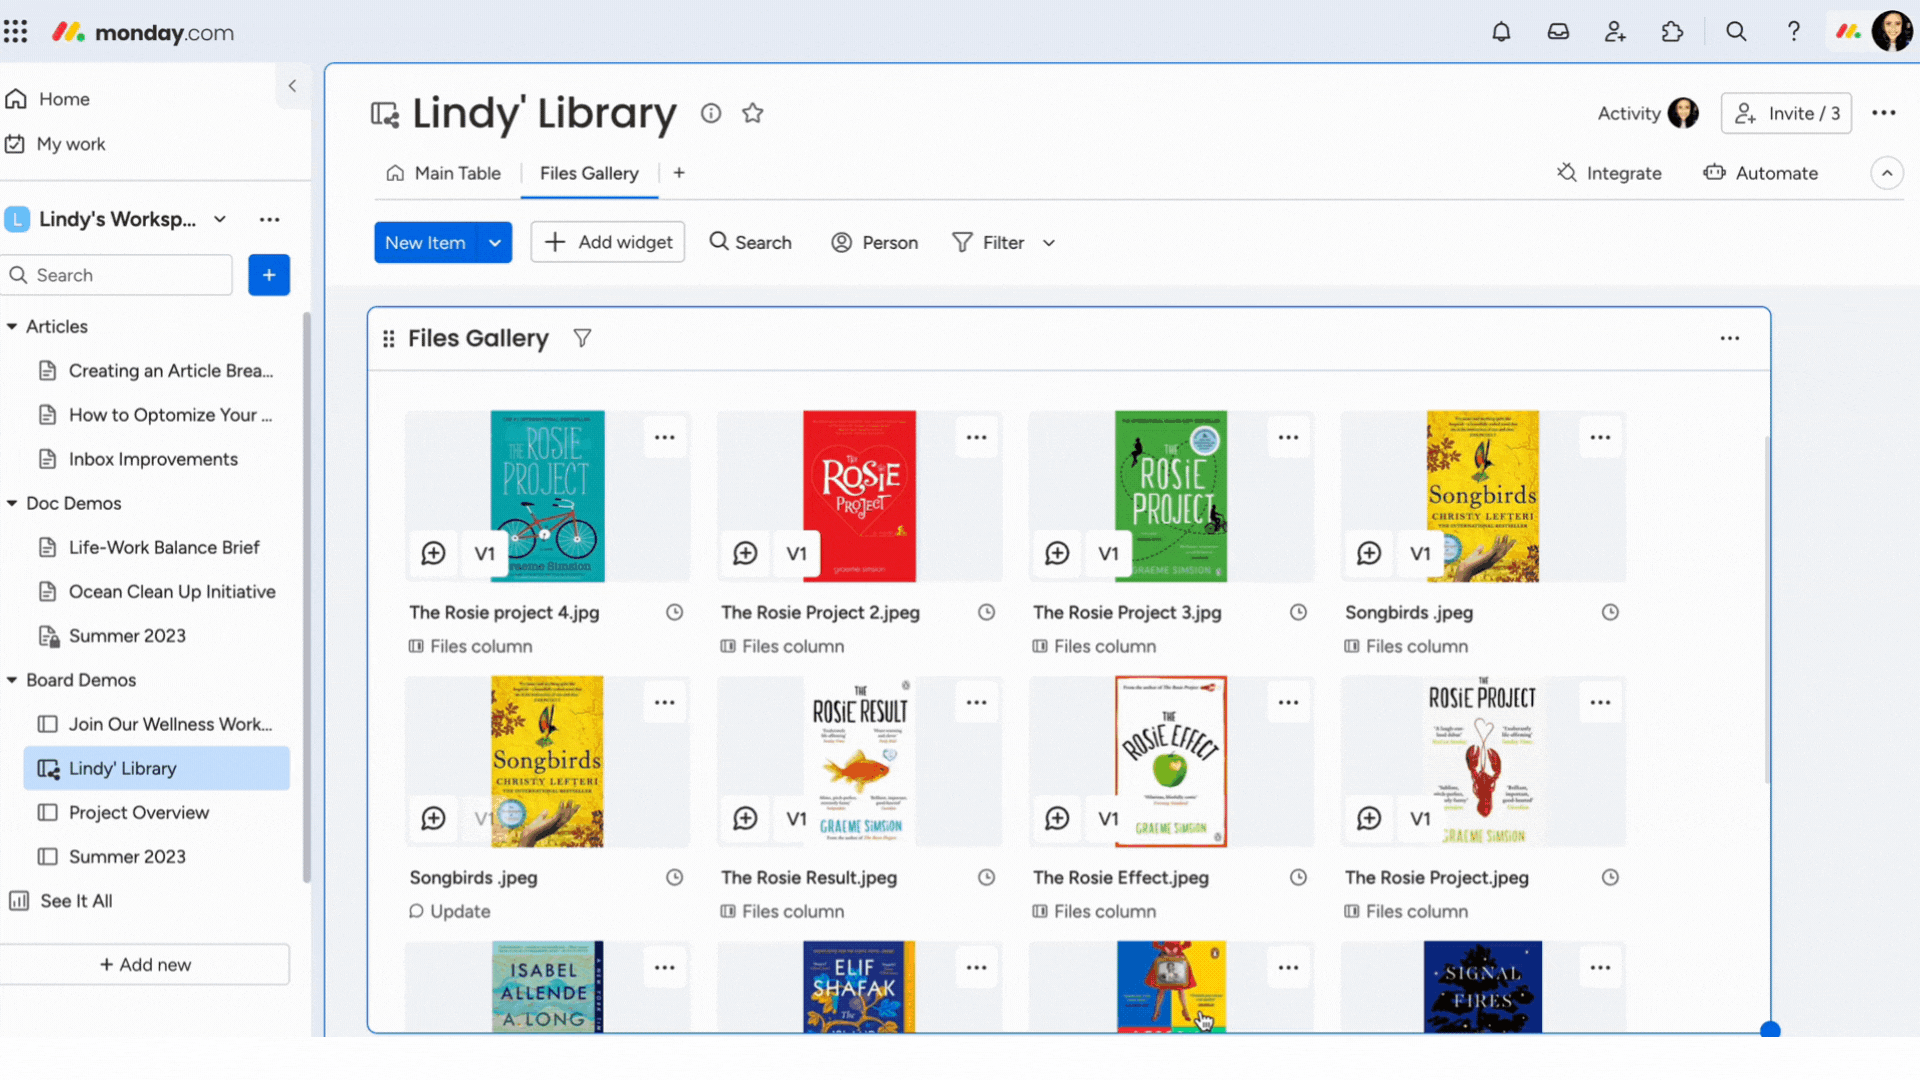Click the sidebar vertical scrollbar

[306, 600]
